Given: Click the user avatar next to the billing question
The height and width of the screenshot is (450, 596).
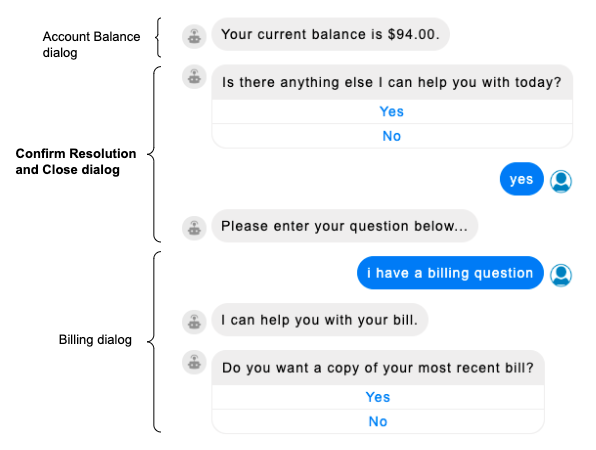Looking at the screenshot, I should [x=561, y=275].
